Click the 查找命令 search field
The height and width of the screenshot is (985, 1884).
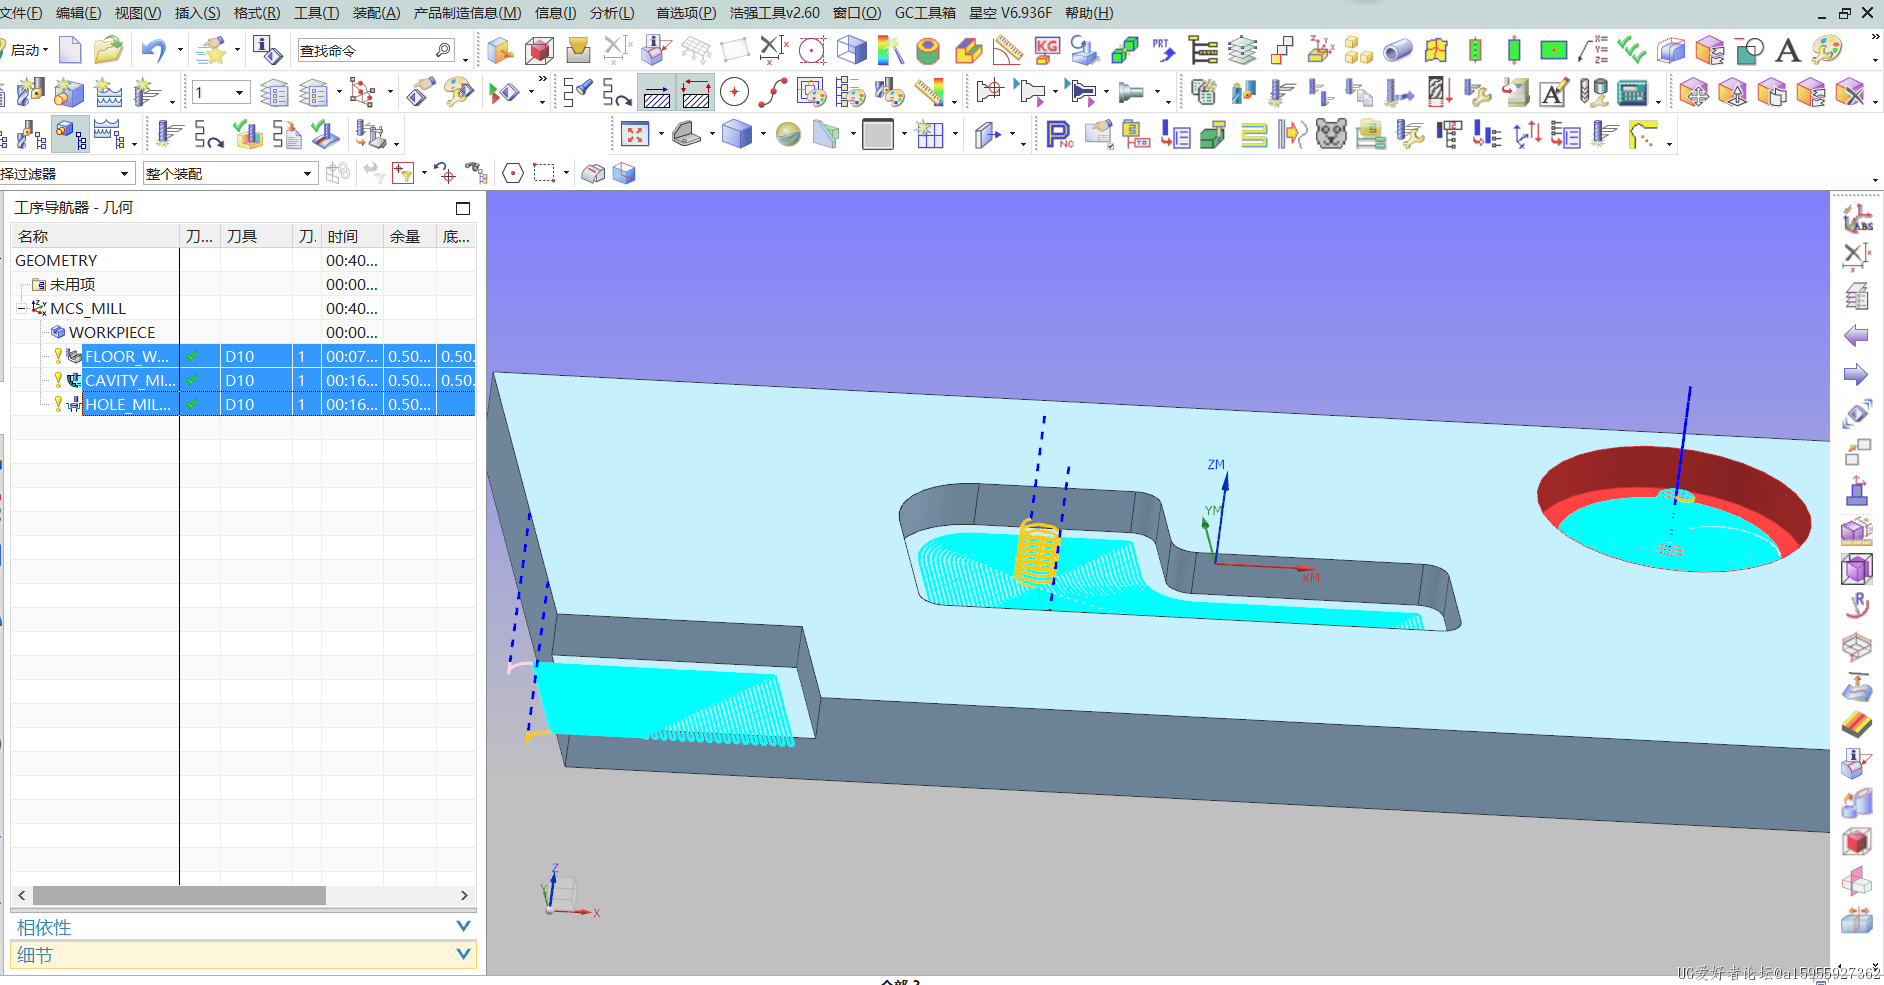(x=377, y=50)
